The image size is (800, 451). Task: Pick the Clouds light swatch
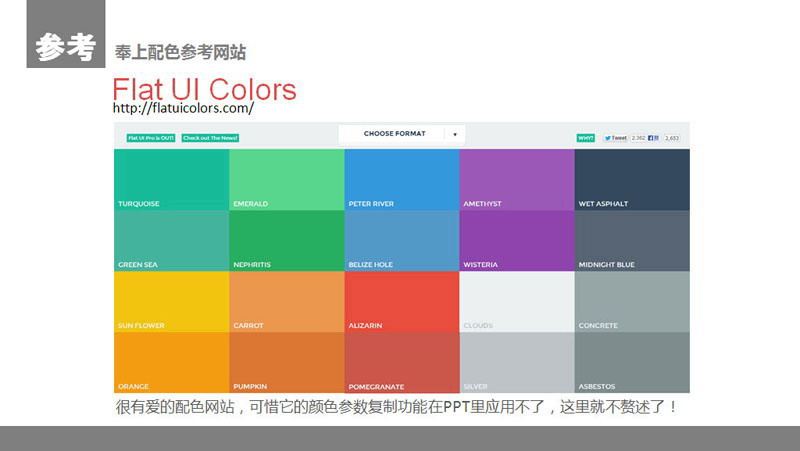point(516,300)
